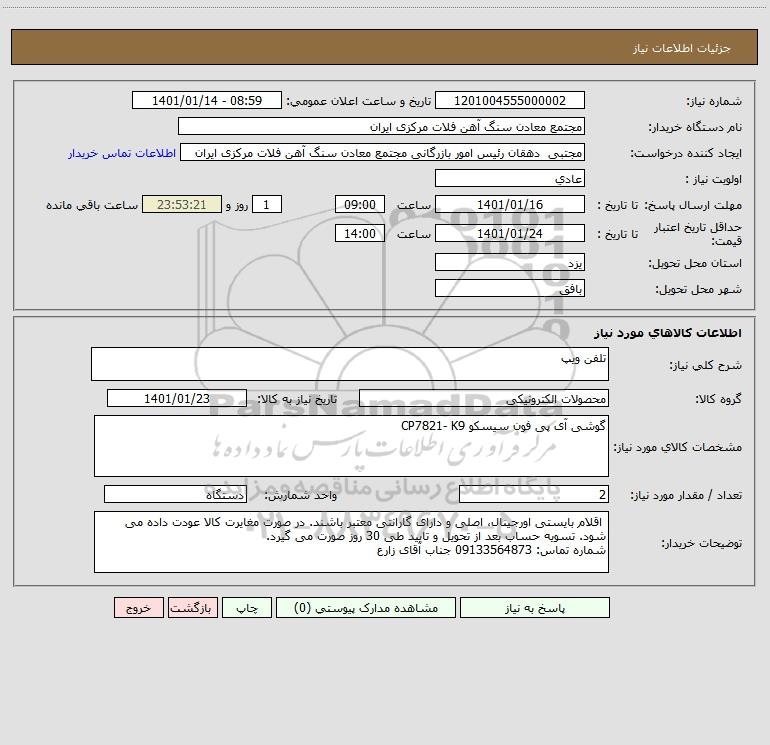Click the buyer notes text area
770x745 pixels.
351,542
